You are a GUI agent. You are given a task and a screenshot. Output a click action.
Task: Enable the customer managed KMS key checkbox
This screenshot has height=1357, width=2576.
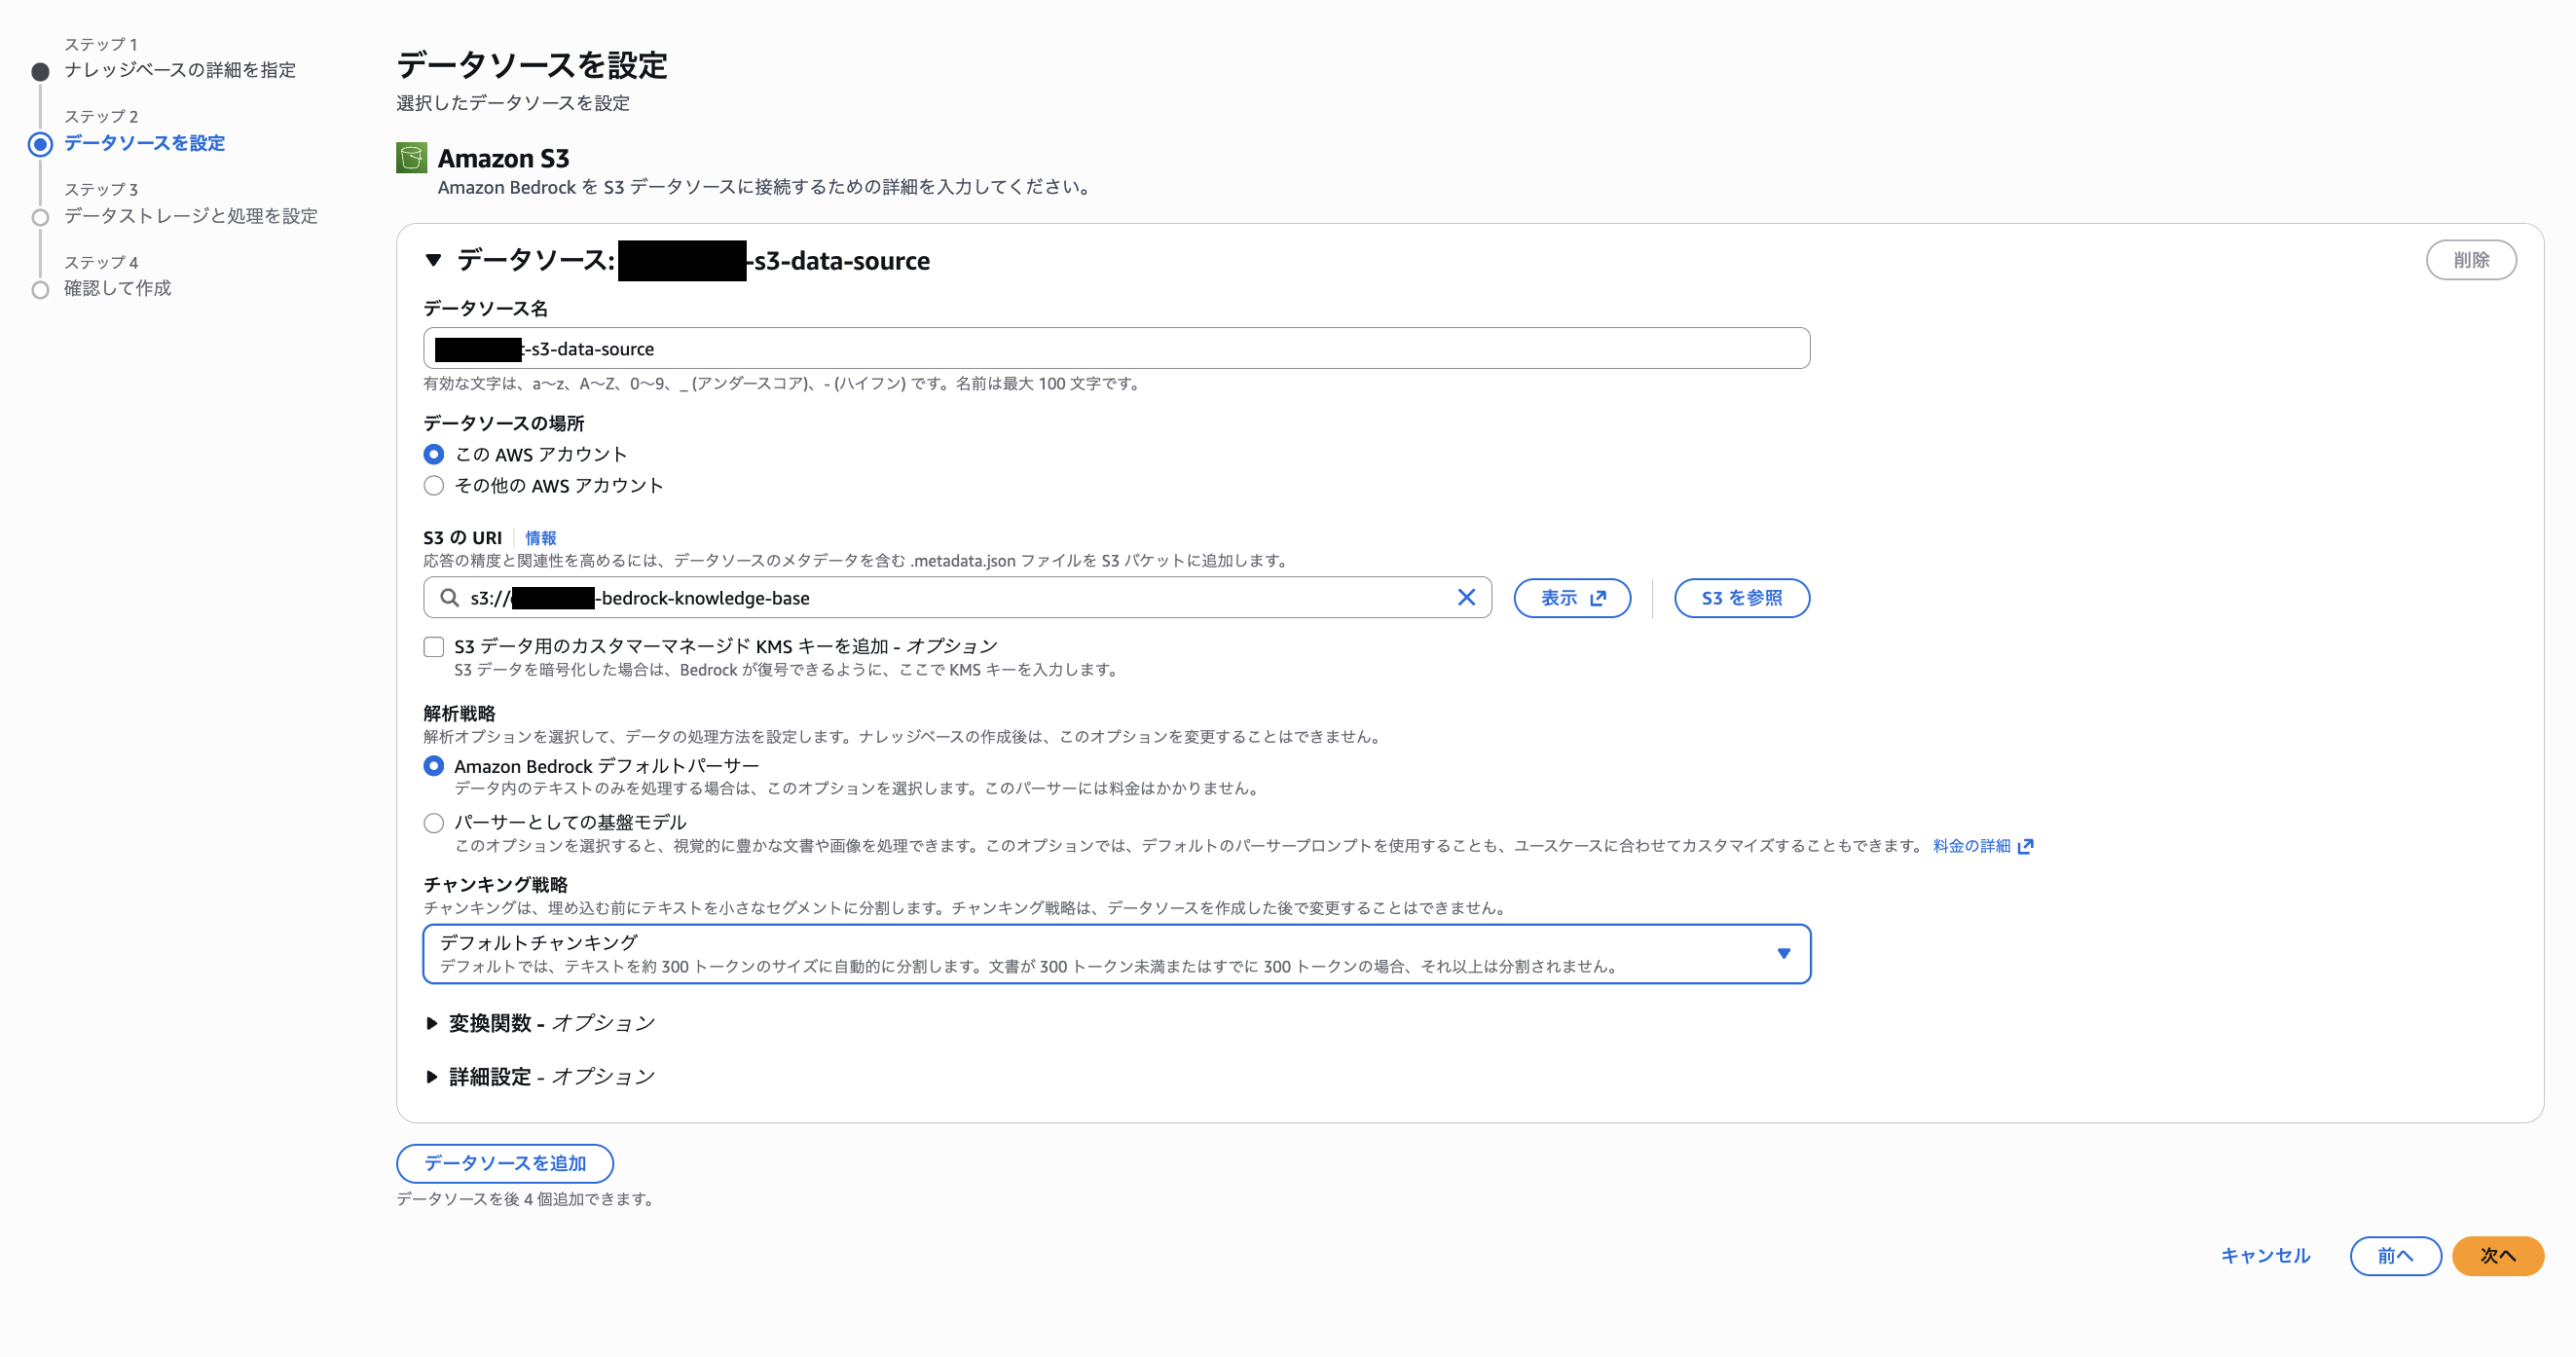(433, 646)
